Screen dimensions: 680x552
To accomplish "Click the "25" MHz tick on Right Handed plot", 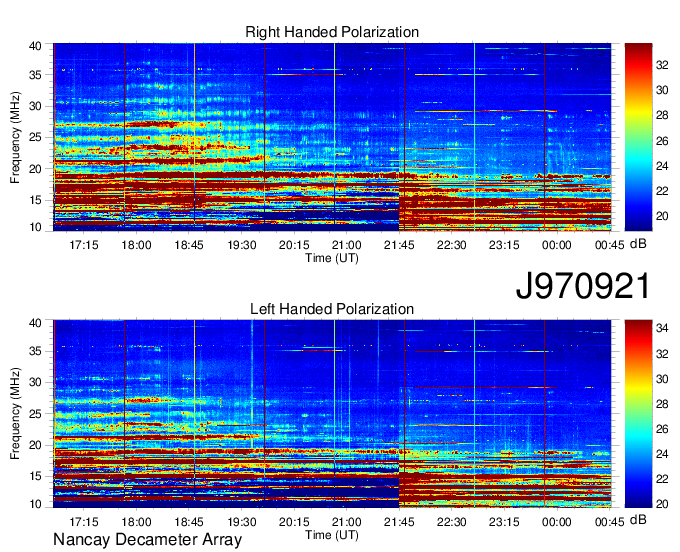I will [x=35, y=137].
